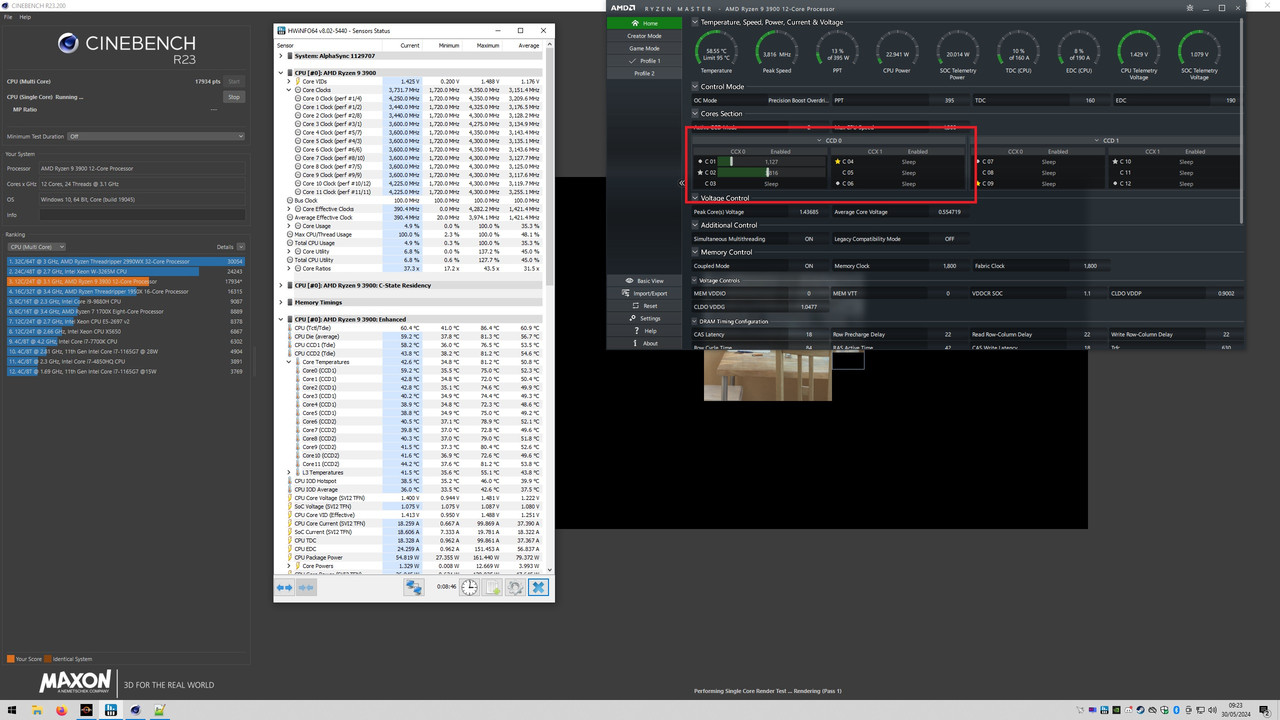Open Cinebench Help menu
The width and height of the screenshot is (1280, 720).
coord(25,17)
